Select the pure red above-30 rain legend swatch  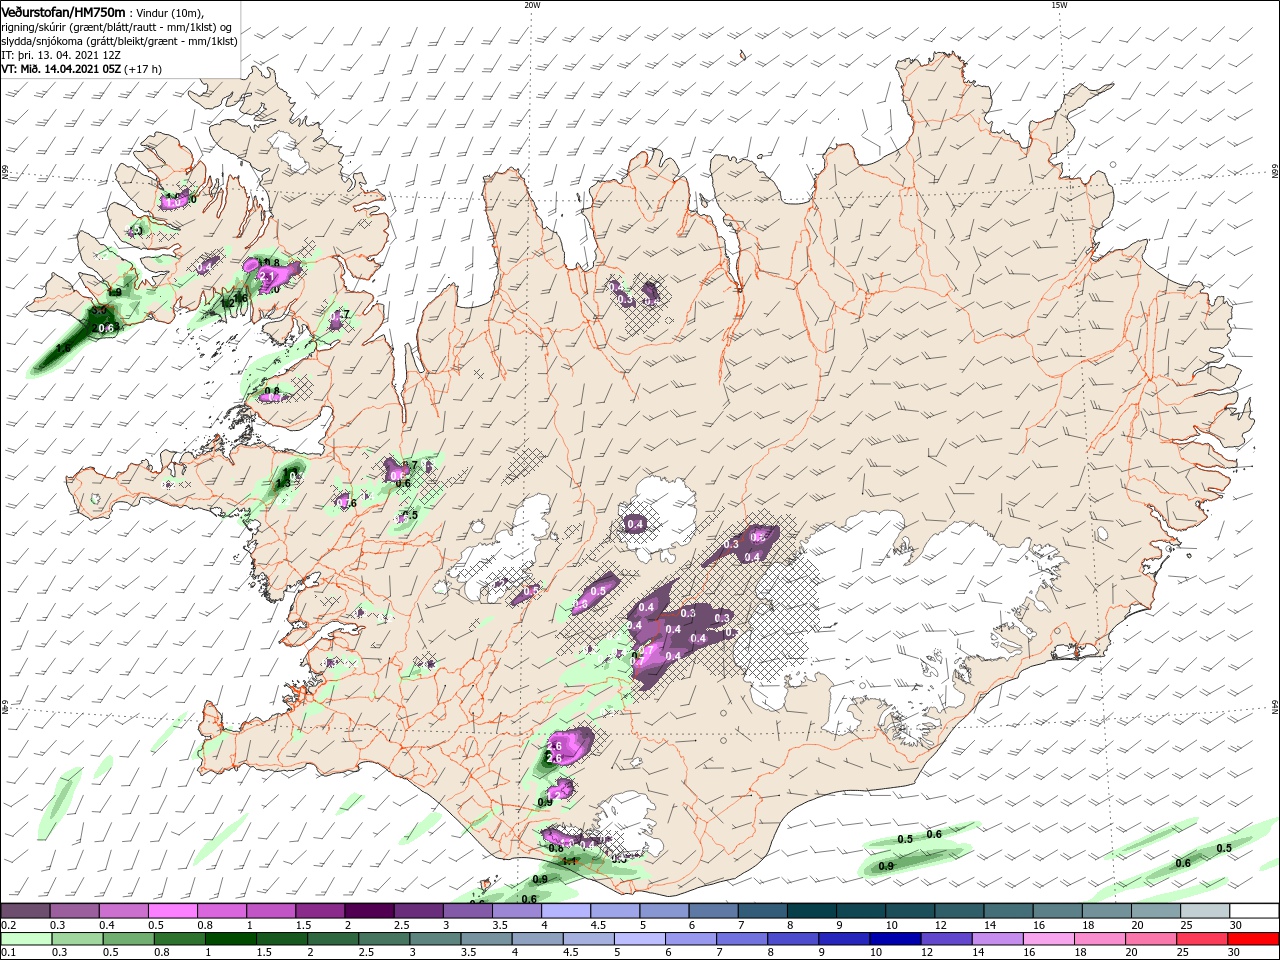pyautogui.click(x=1252, y=939)
